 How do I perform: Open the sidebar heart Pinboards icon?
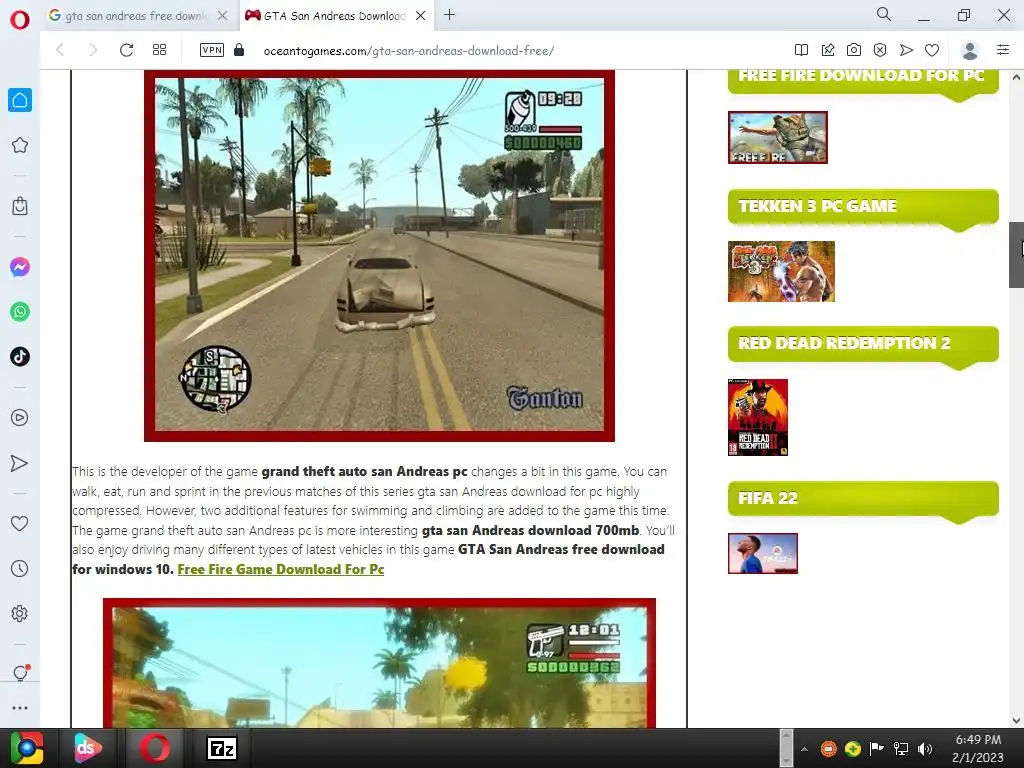(x=20, y=523)
